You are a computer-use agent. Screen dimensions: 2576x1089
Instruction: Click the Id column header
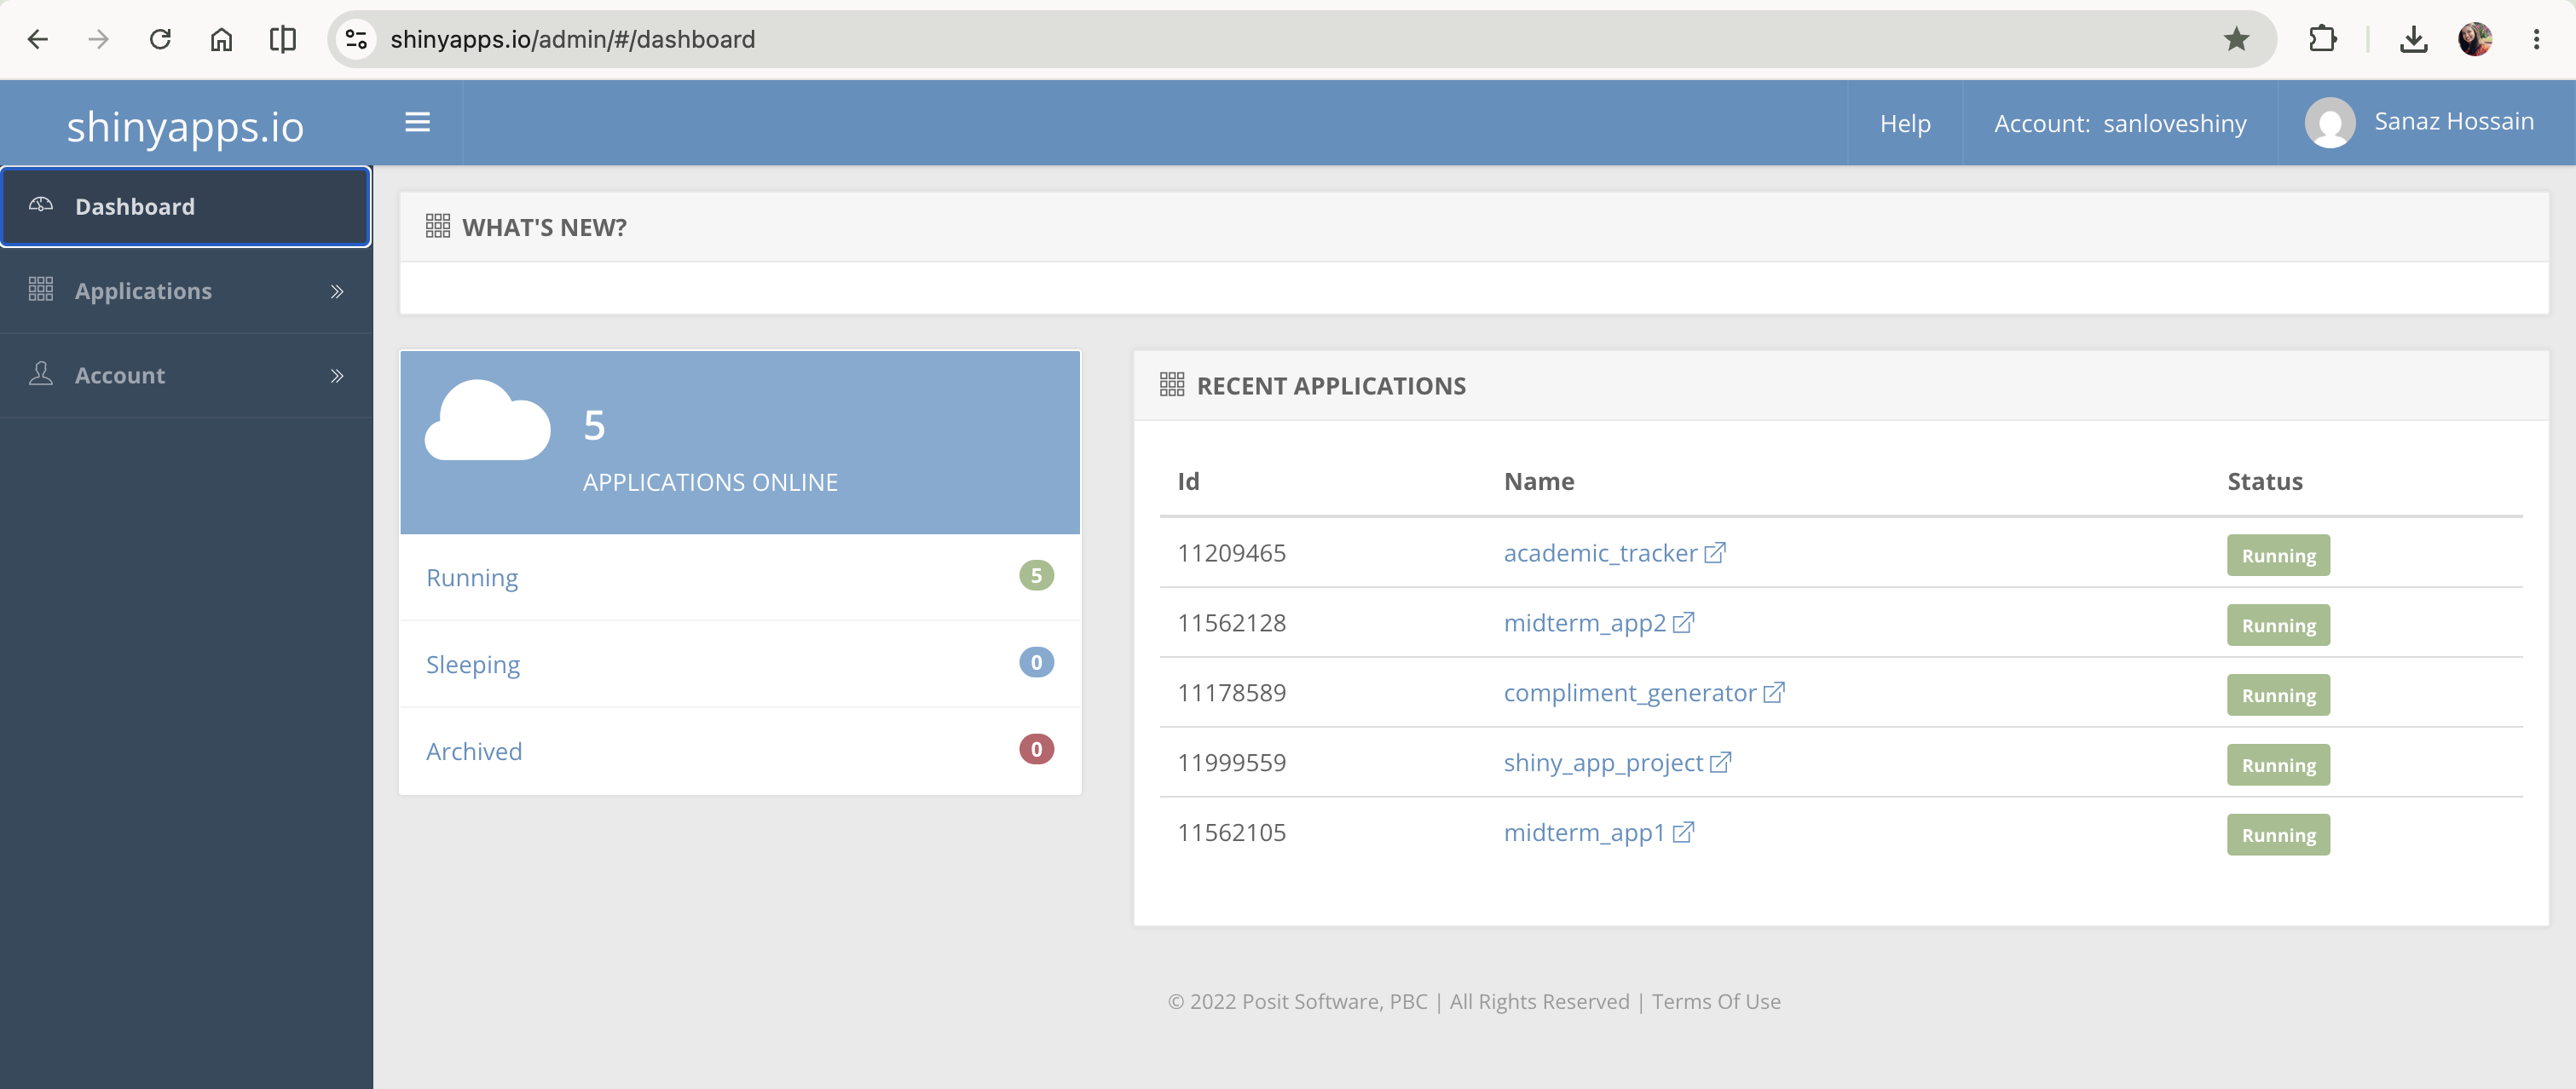click(1188, 481)
